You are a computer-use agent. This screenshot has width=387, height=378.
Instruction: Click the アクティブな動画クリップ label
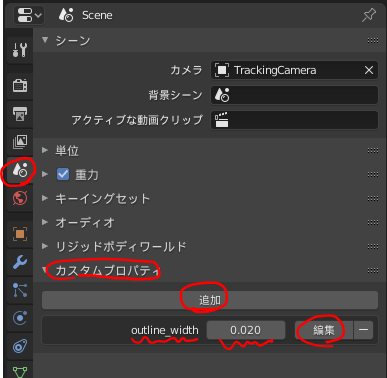[137, 120]
